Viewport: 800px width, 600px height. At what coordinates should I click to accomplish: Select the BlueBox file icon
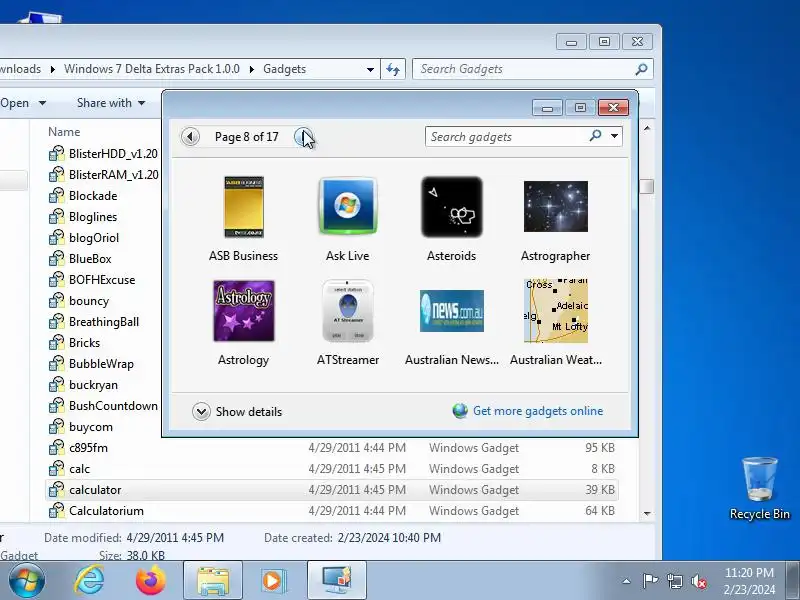[56, 259]
